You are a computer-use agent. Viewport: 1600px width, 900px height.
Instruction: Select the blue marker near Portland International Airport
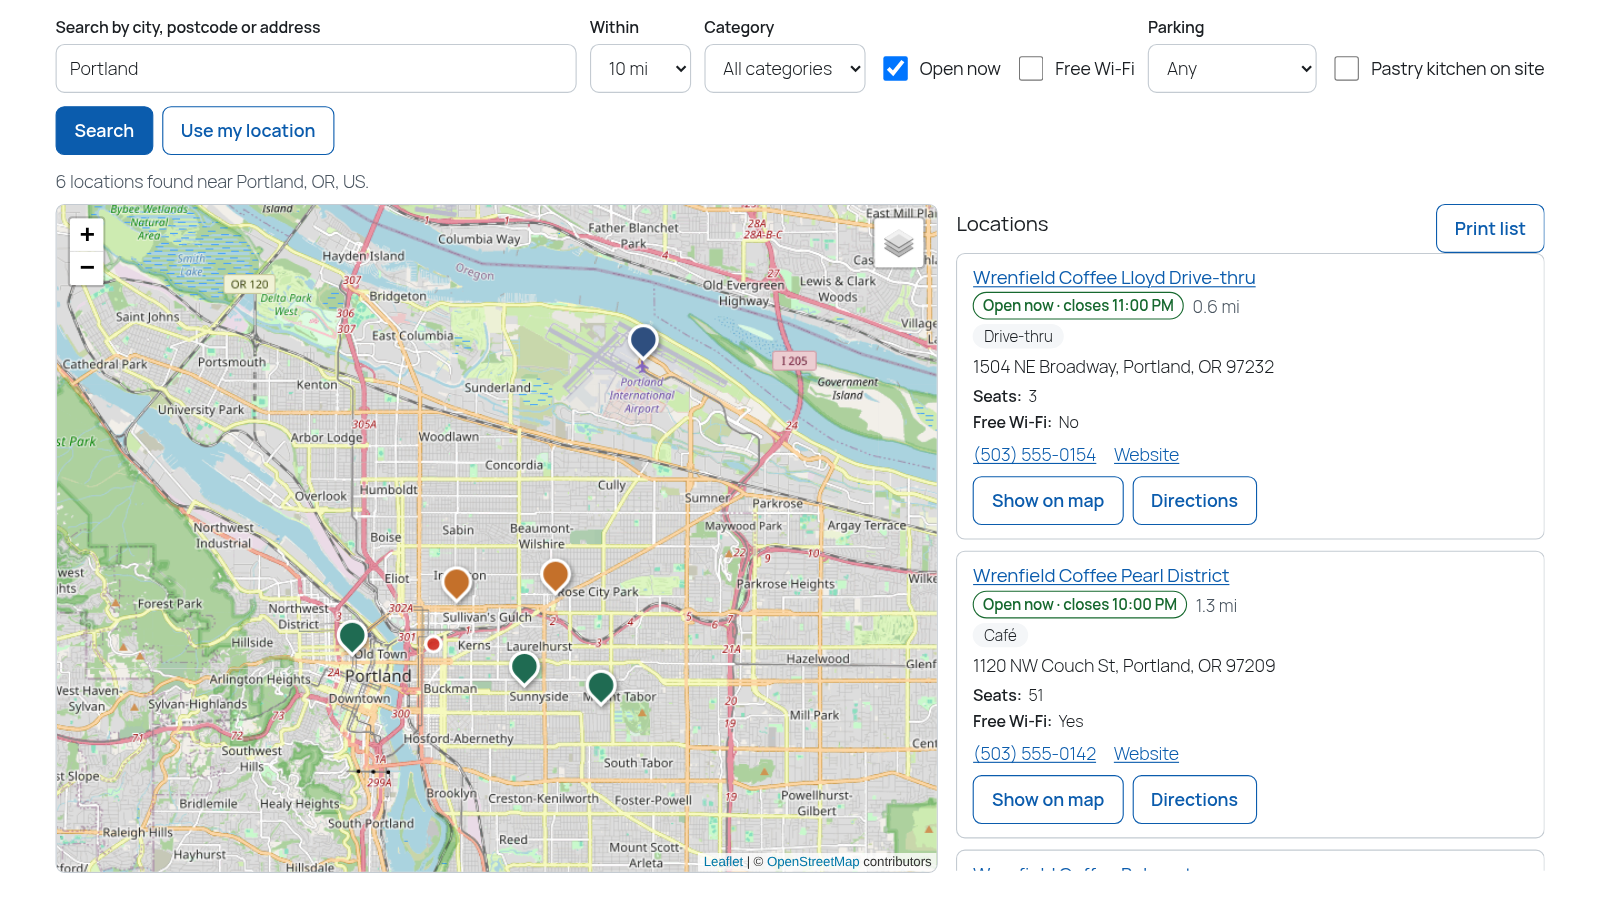click(x=643, y=342)
